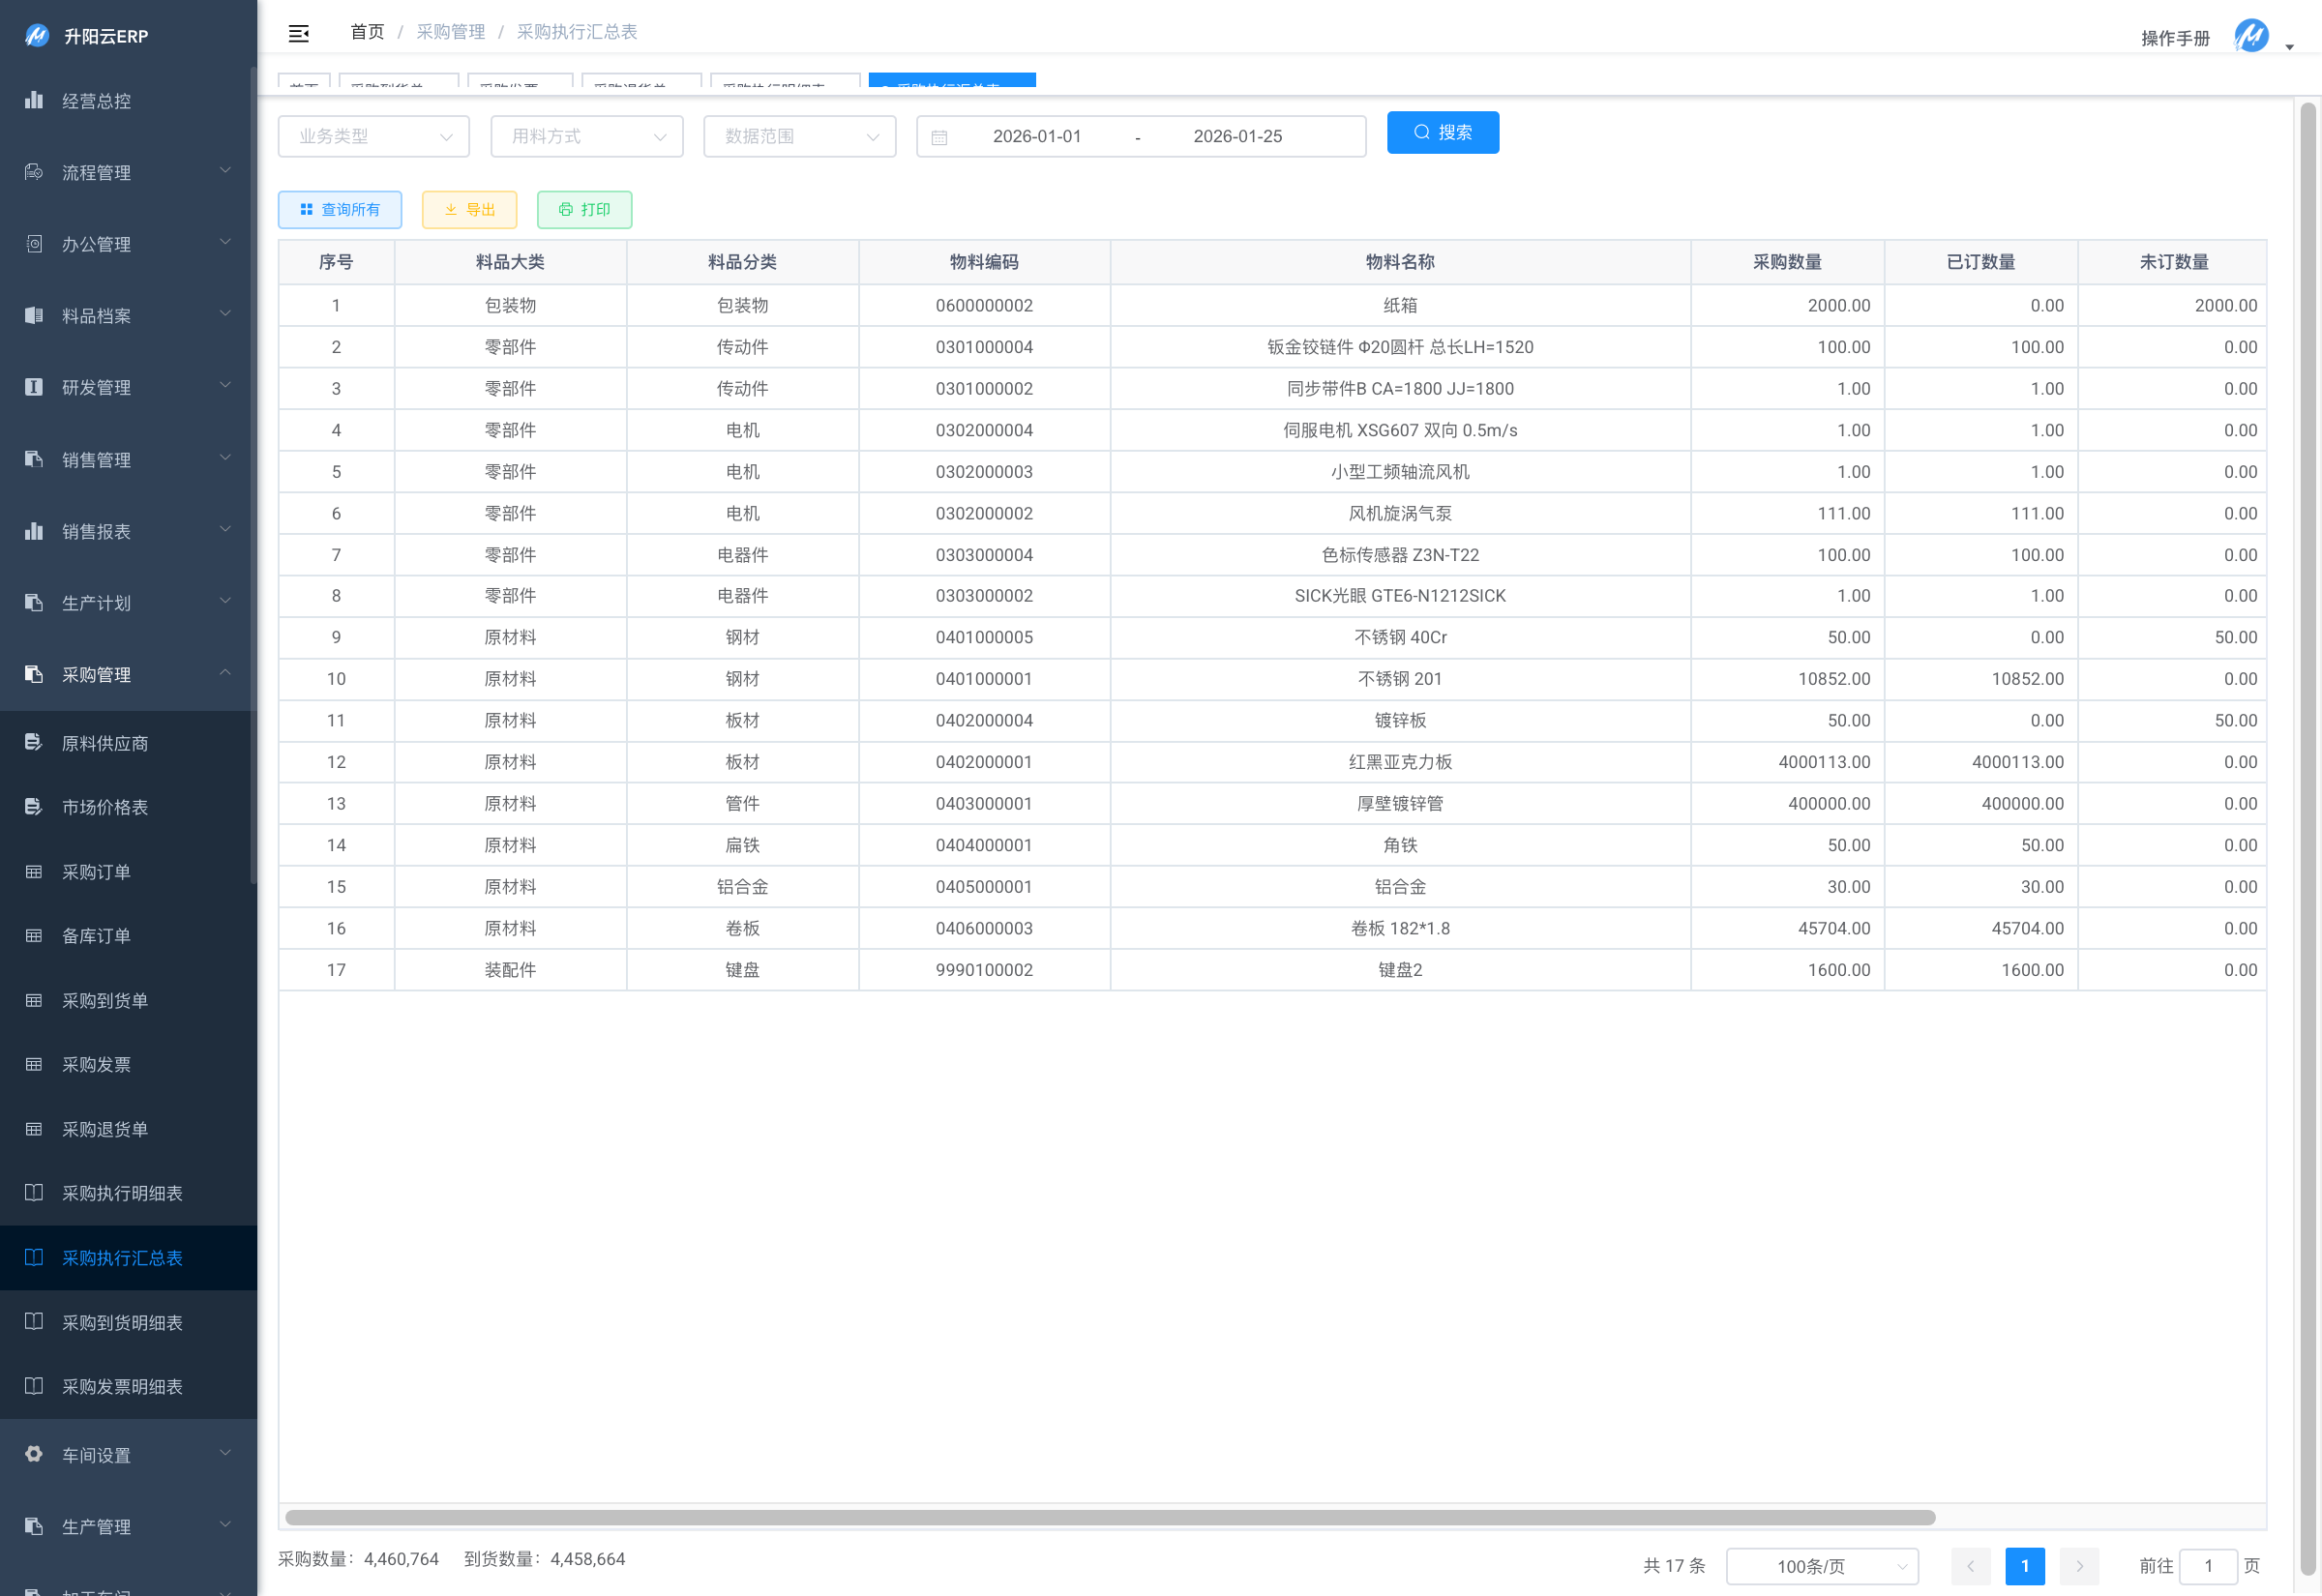Click the user avatar icon in the header
Viewport: 2322px width, 1596px height.
click(2251, 36)
